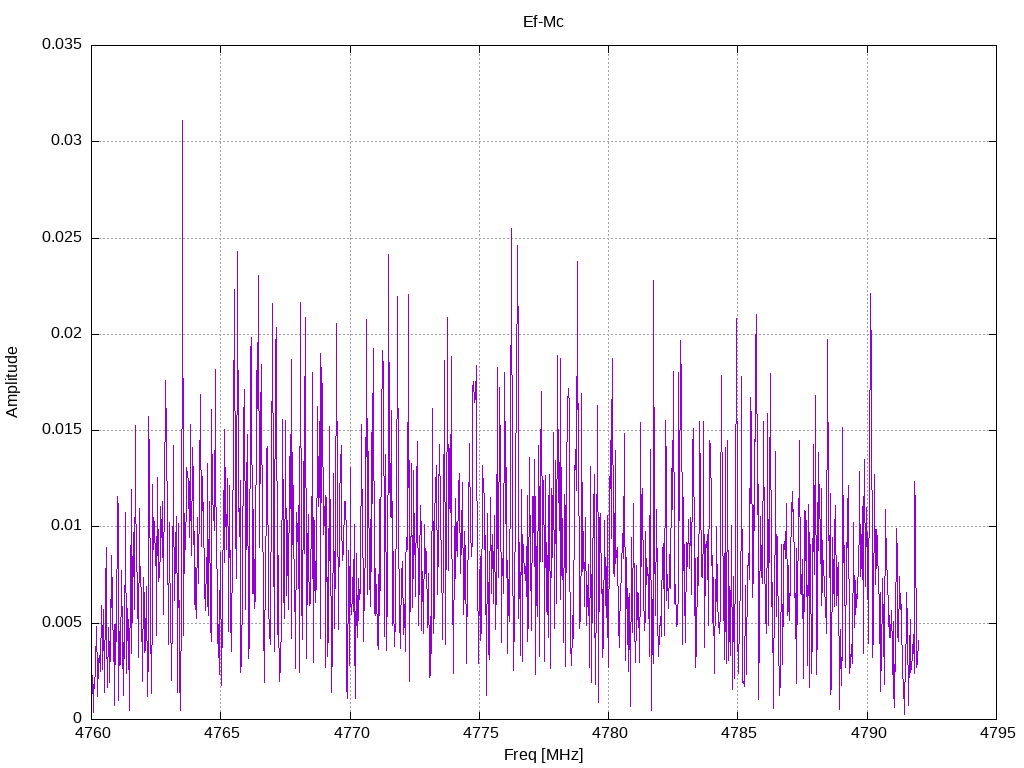Click the x-axis tick label 4790

868,733
